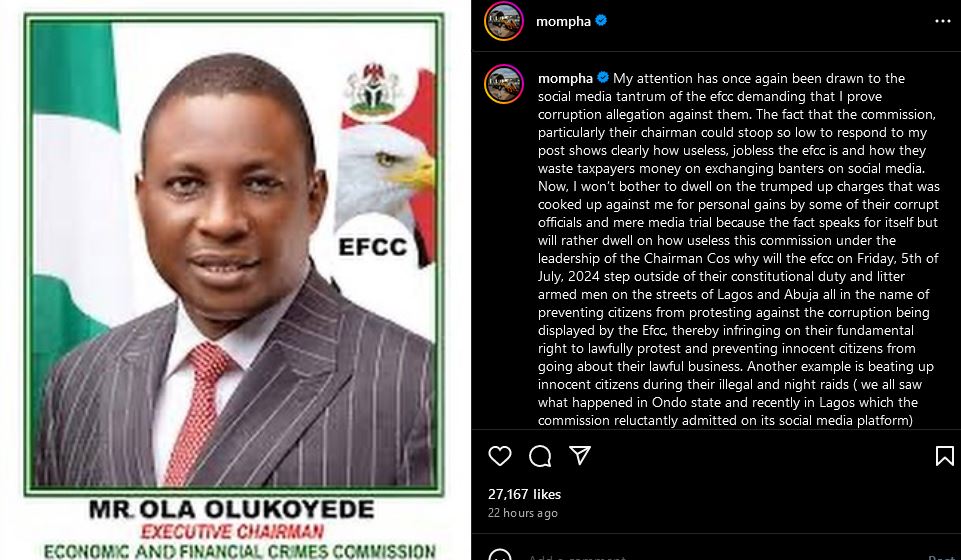Click the mompha username in the post header

(x=563, y=21)
